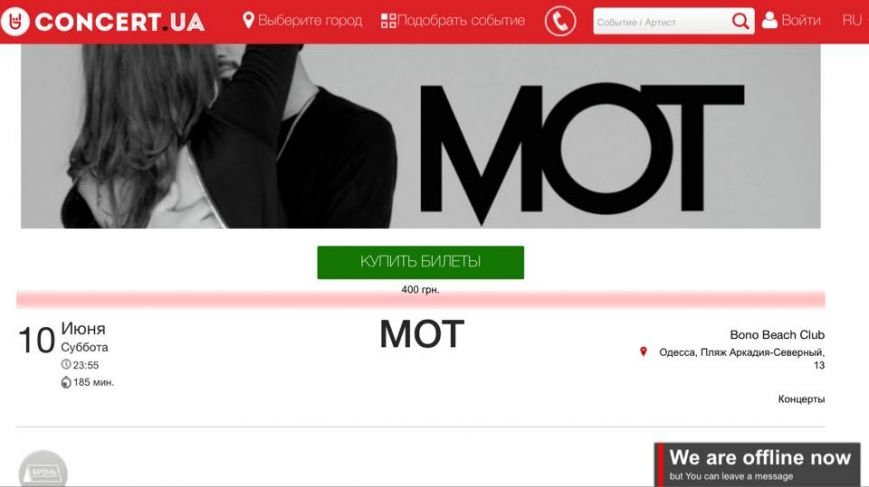Click the phone call icon in the header
The width and height of the screenshot is (869, 487).
[560, 22]
